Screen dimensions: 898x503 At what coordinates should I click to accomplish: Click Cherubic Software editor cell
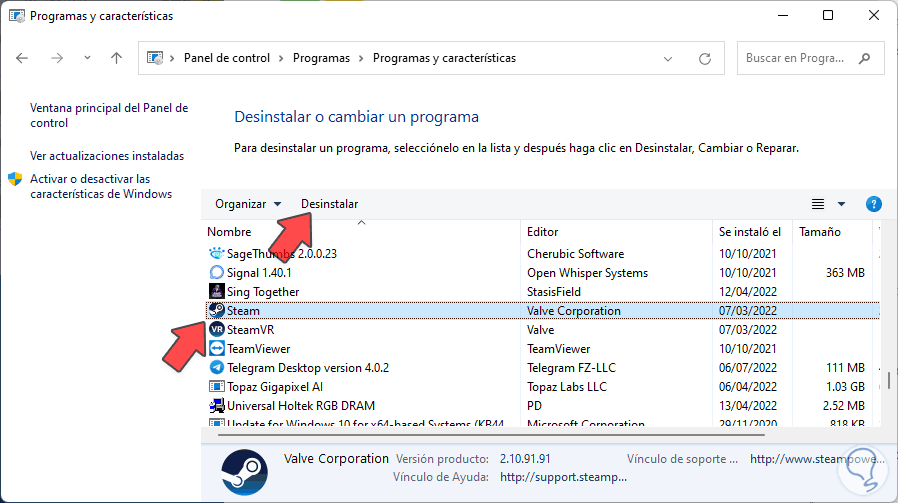[x=575, y=254]
